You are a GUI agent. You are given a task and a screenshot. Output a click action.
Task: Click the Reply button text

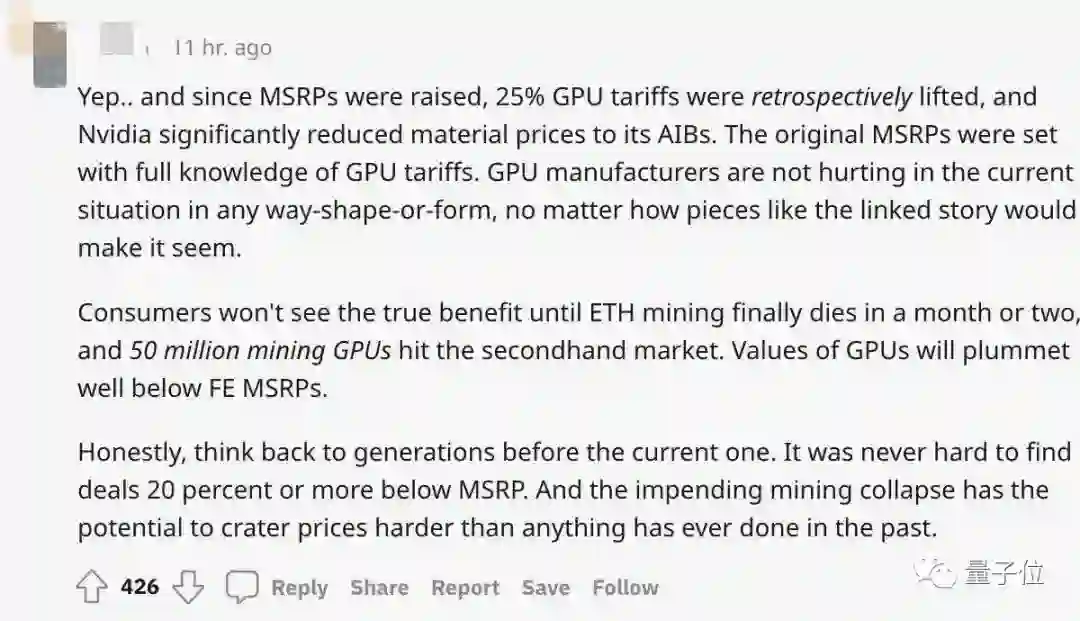coord(299,588)
